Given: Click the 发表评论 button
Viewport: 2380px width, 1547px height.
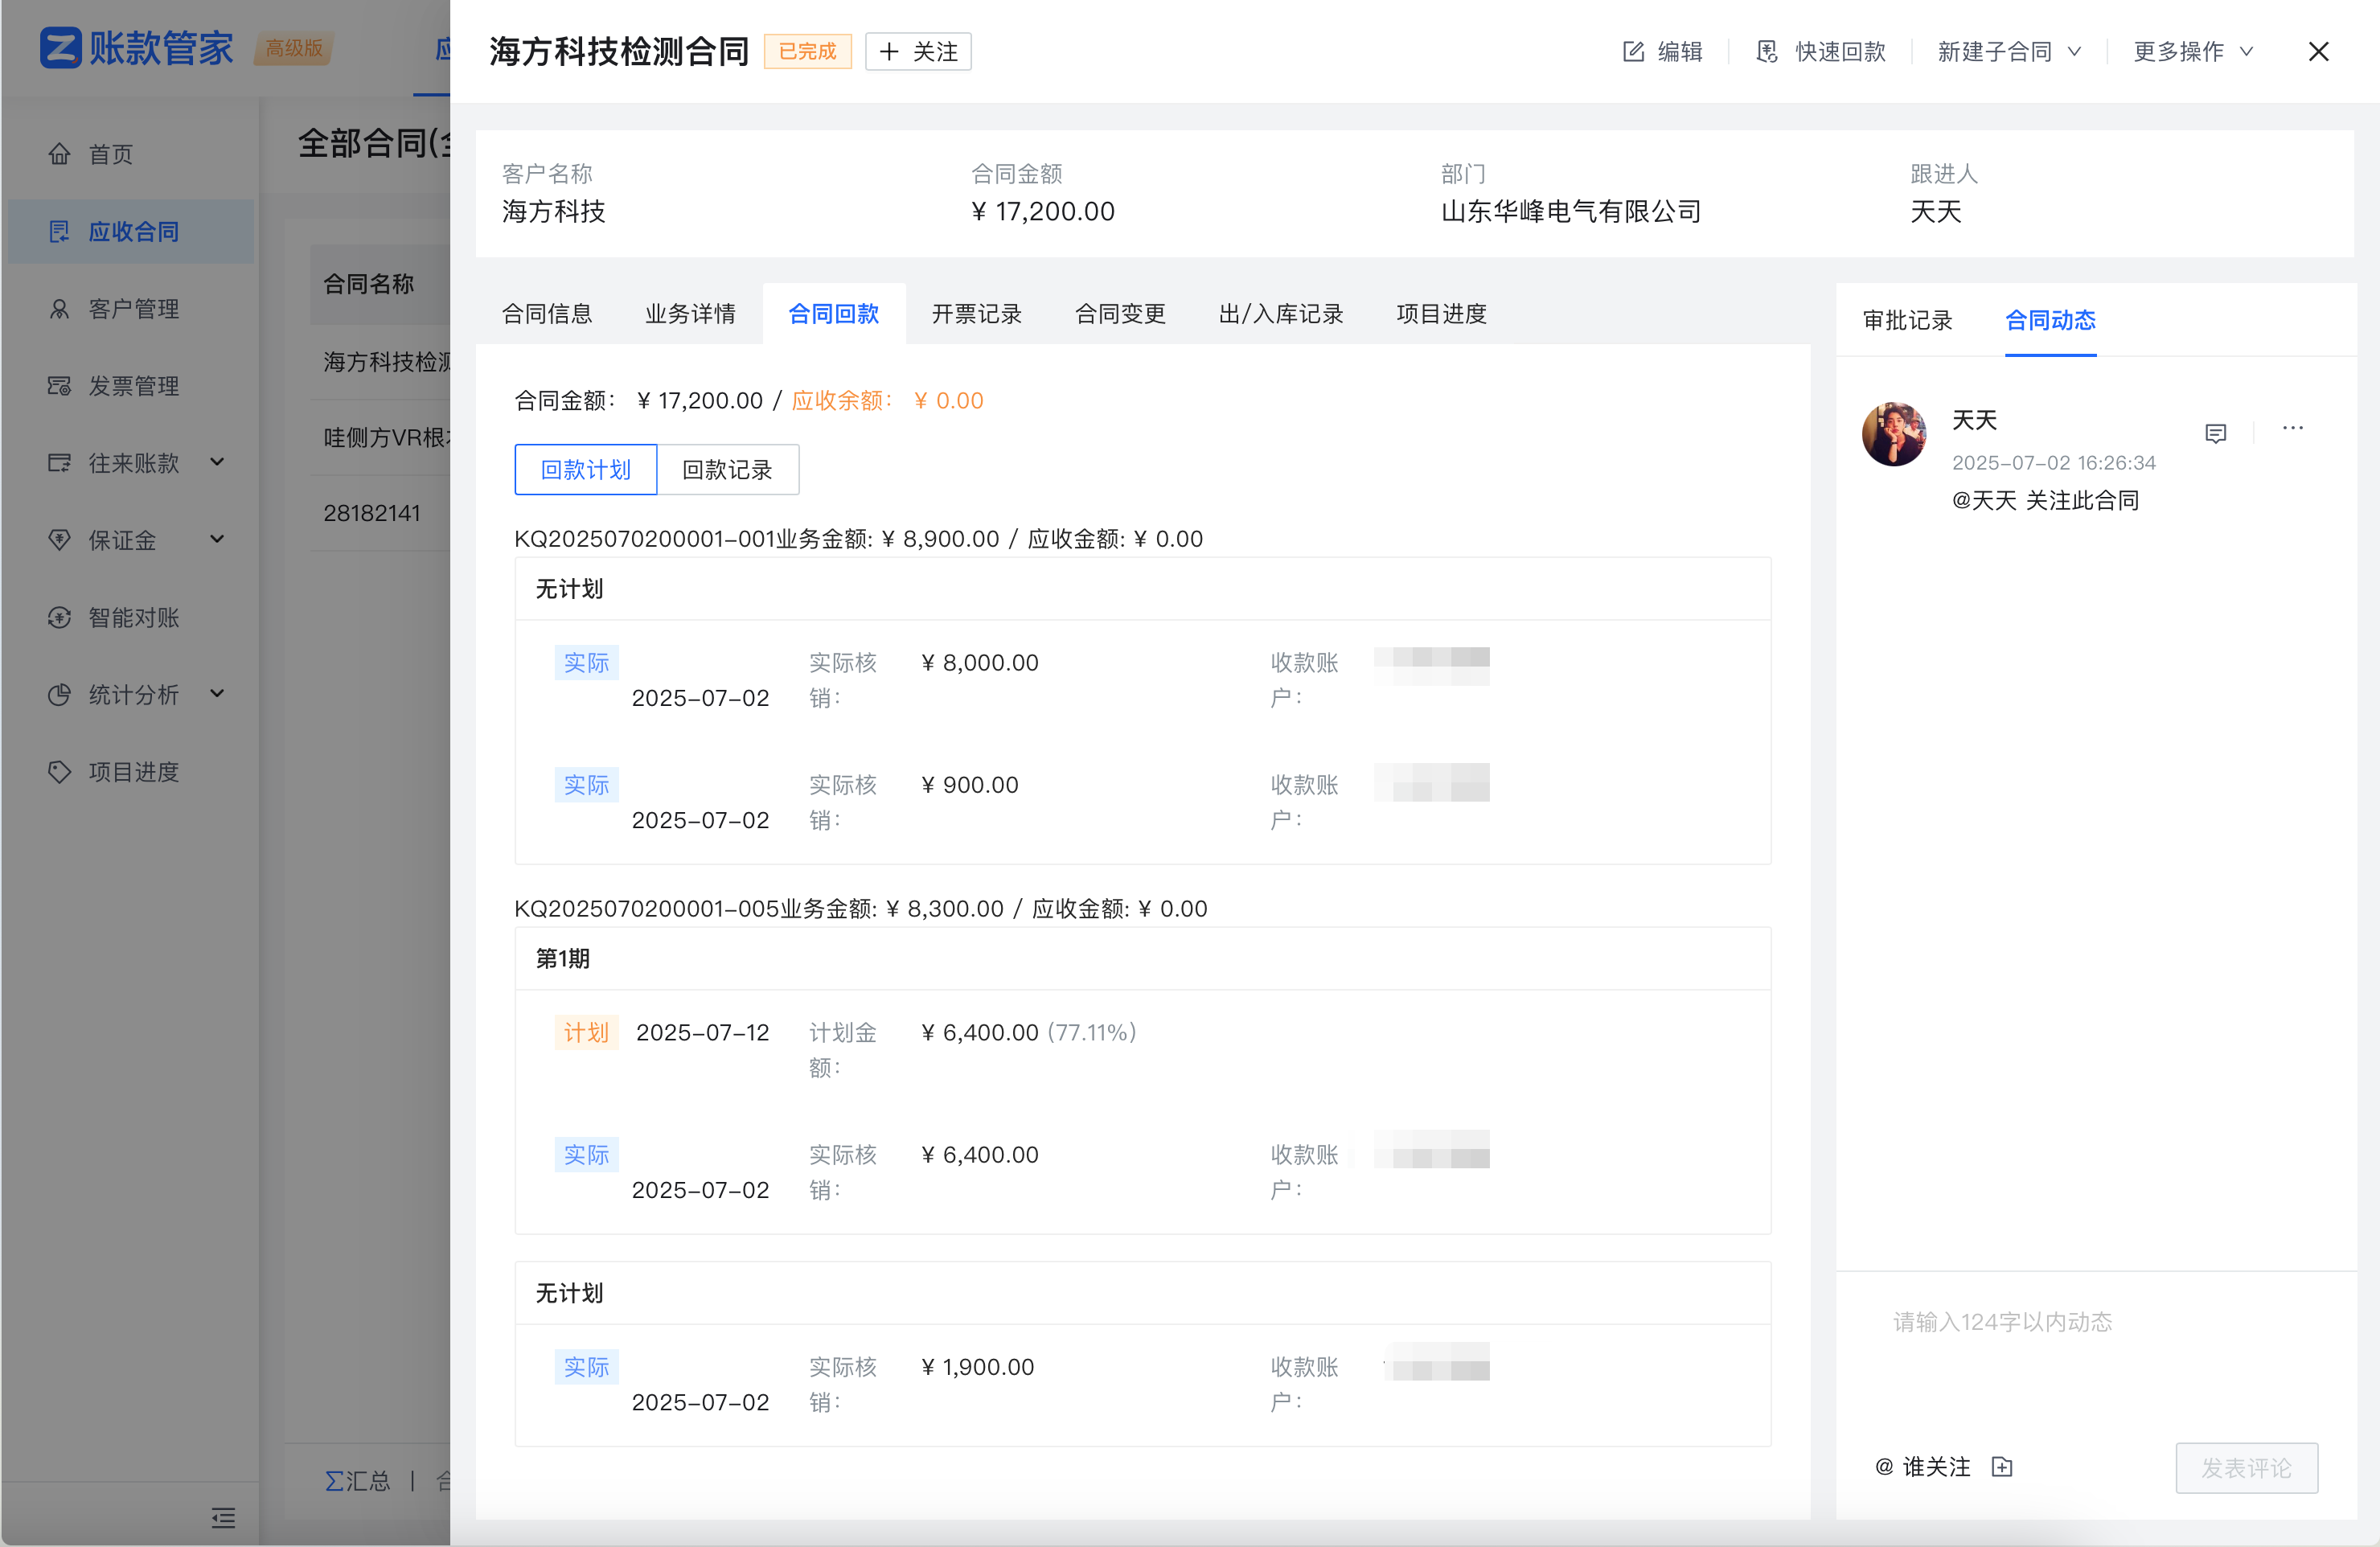Looking at the screenshot, I should pos(2246,1467).
